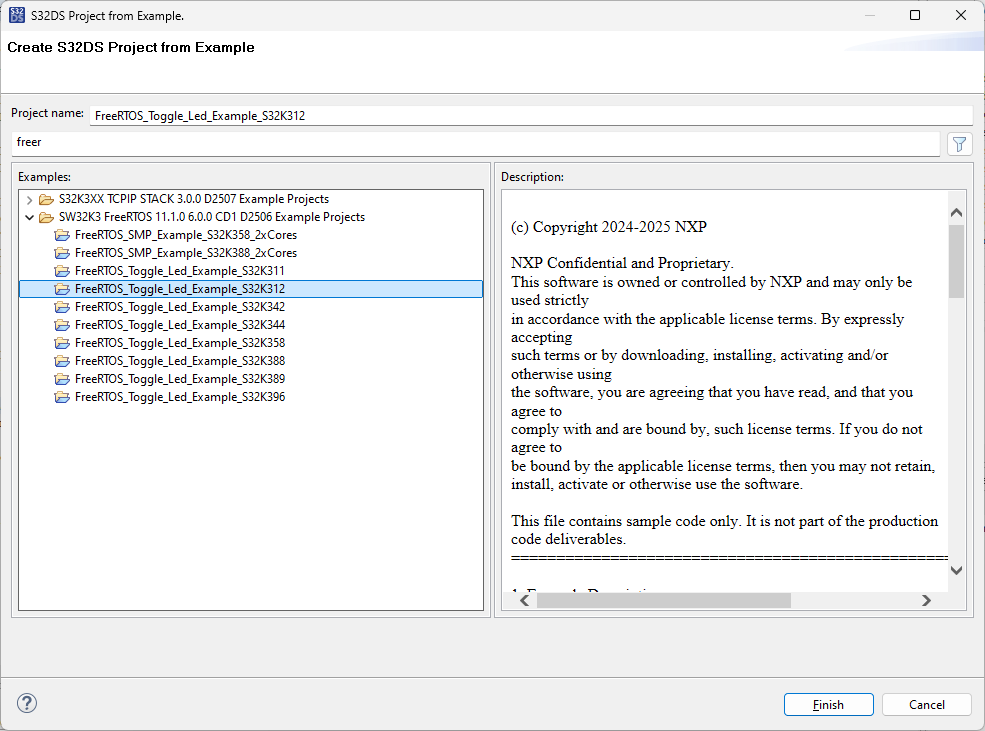This screenshot has width=985, height=731.
Task: Click project icon of FreeRTOS_Toggle_Led_Example_S32K388
Action: (62, 361)
